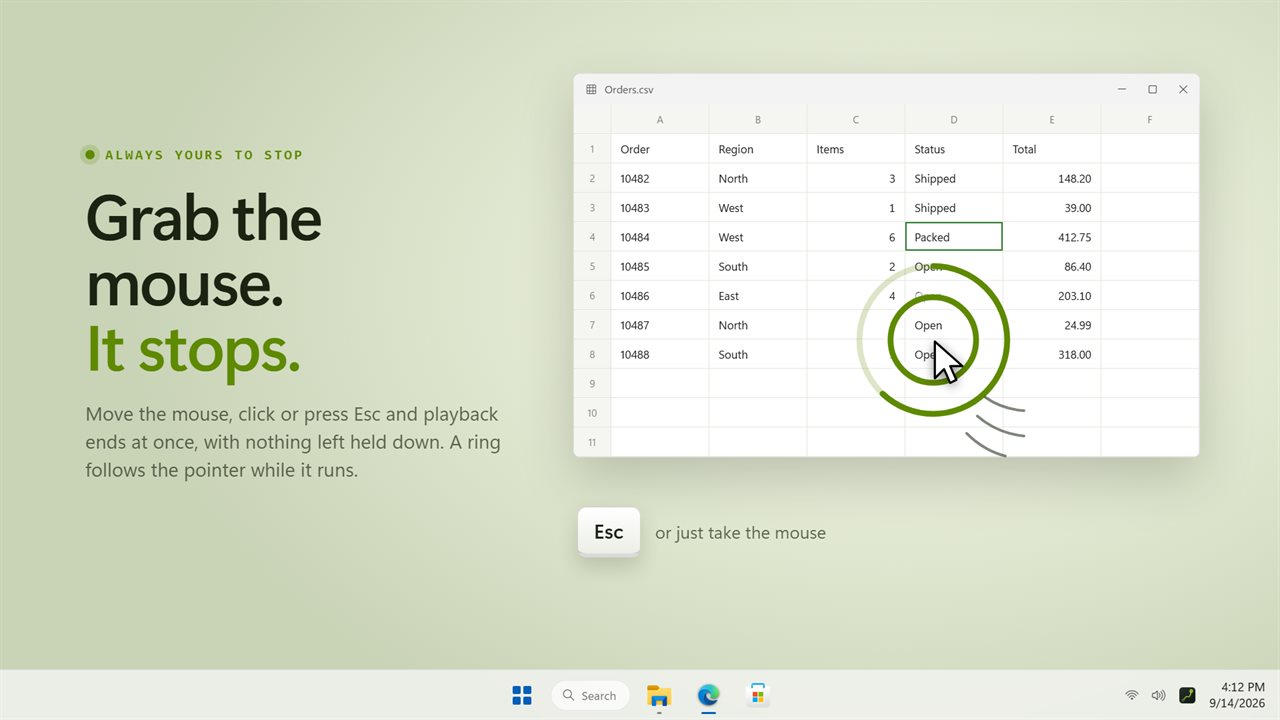Click the volume speaker tray icon
Screen dimensions: 1280x720
[x=1158, y=695]
